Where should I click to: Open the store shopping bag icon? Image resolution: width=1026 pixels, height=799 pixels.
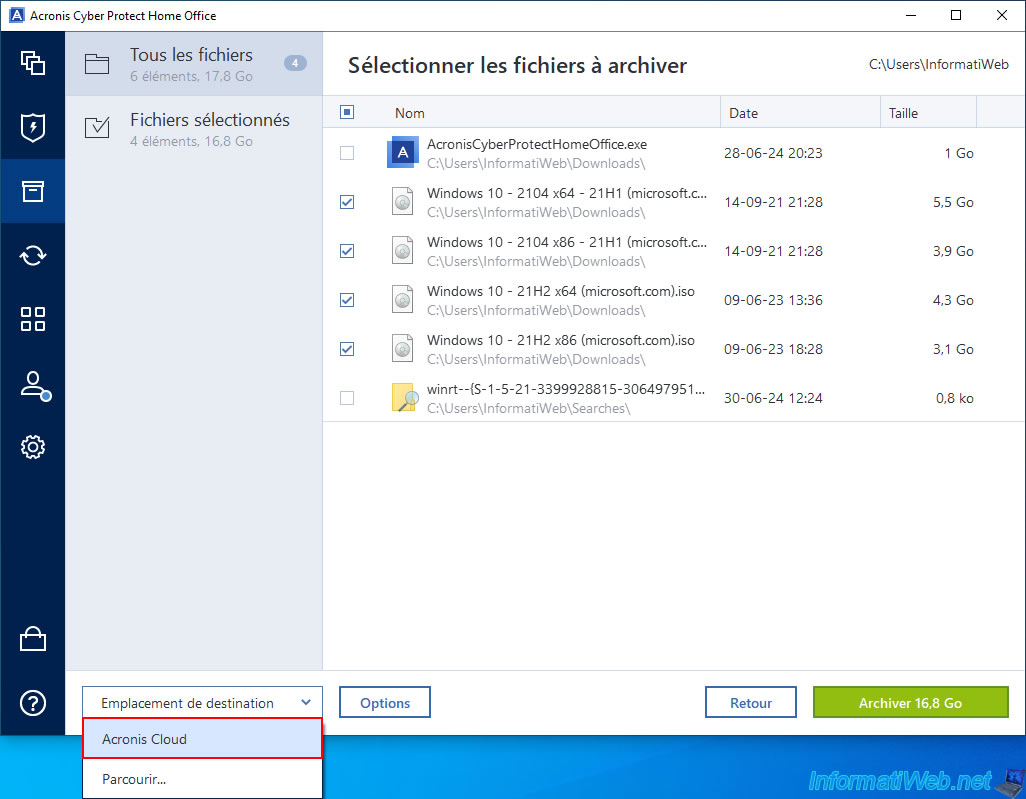33,639
